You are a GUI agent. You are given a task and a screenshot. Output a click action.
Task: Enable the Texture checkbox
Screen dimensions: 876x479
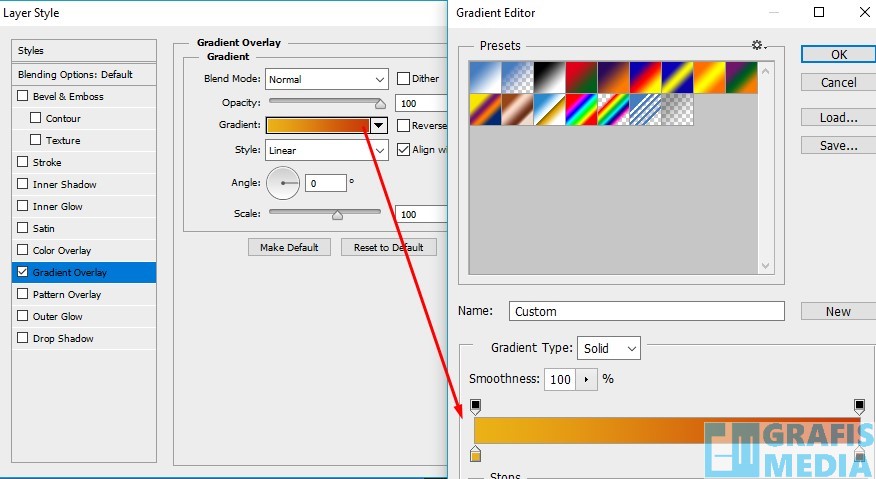click(35, 139)
